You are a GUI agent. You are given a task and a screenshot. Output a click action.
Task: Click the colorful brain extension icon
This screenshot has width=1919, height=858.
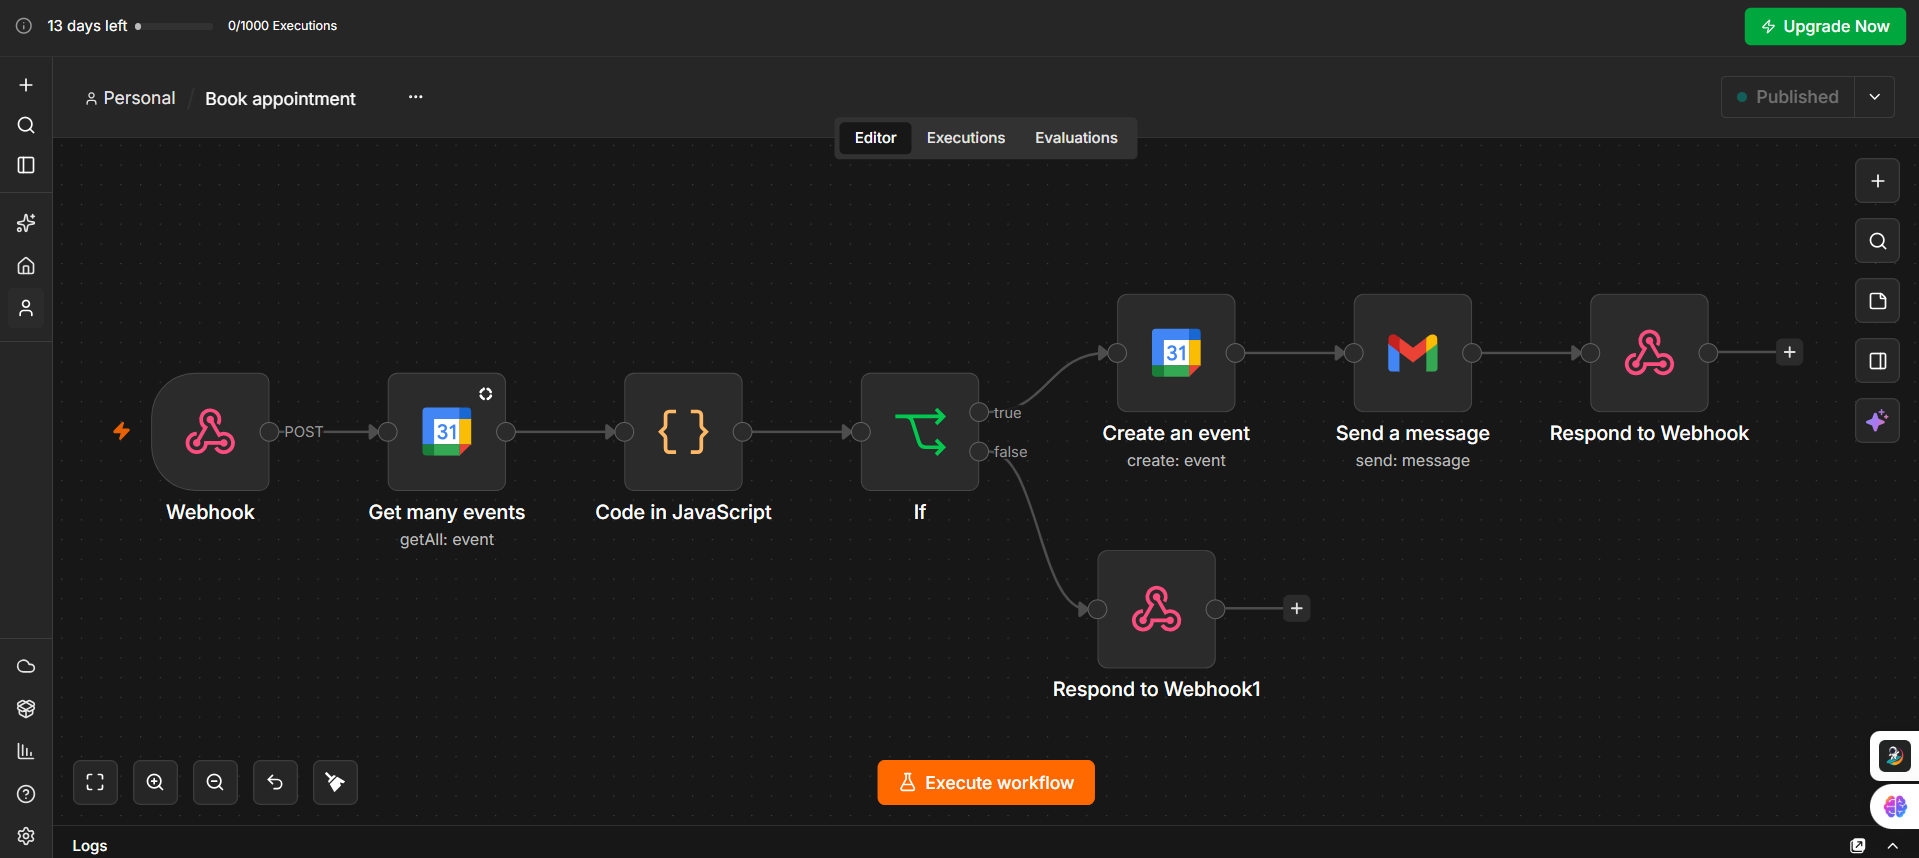[x=1895, y=806]
